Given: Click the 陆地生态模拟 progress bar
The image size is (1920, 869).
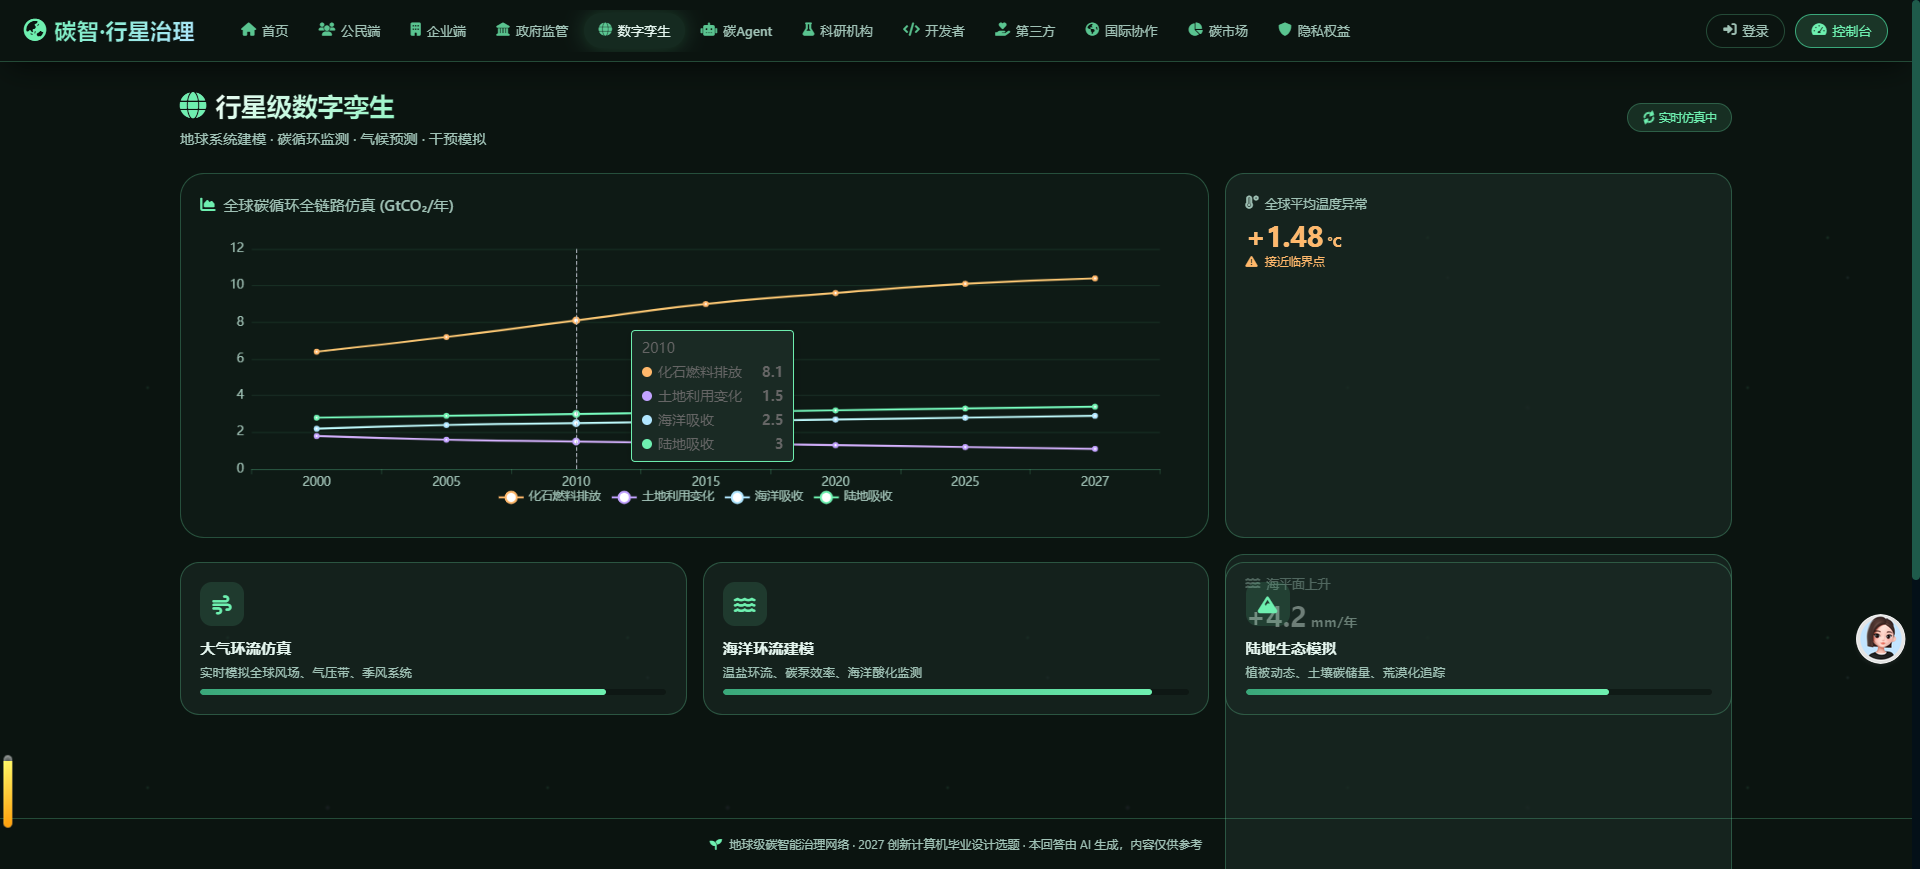Looking at the screenshot, I should tap(1478, 692).
